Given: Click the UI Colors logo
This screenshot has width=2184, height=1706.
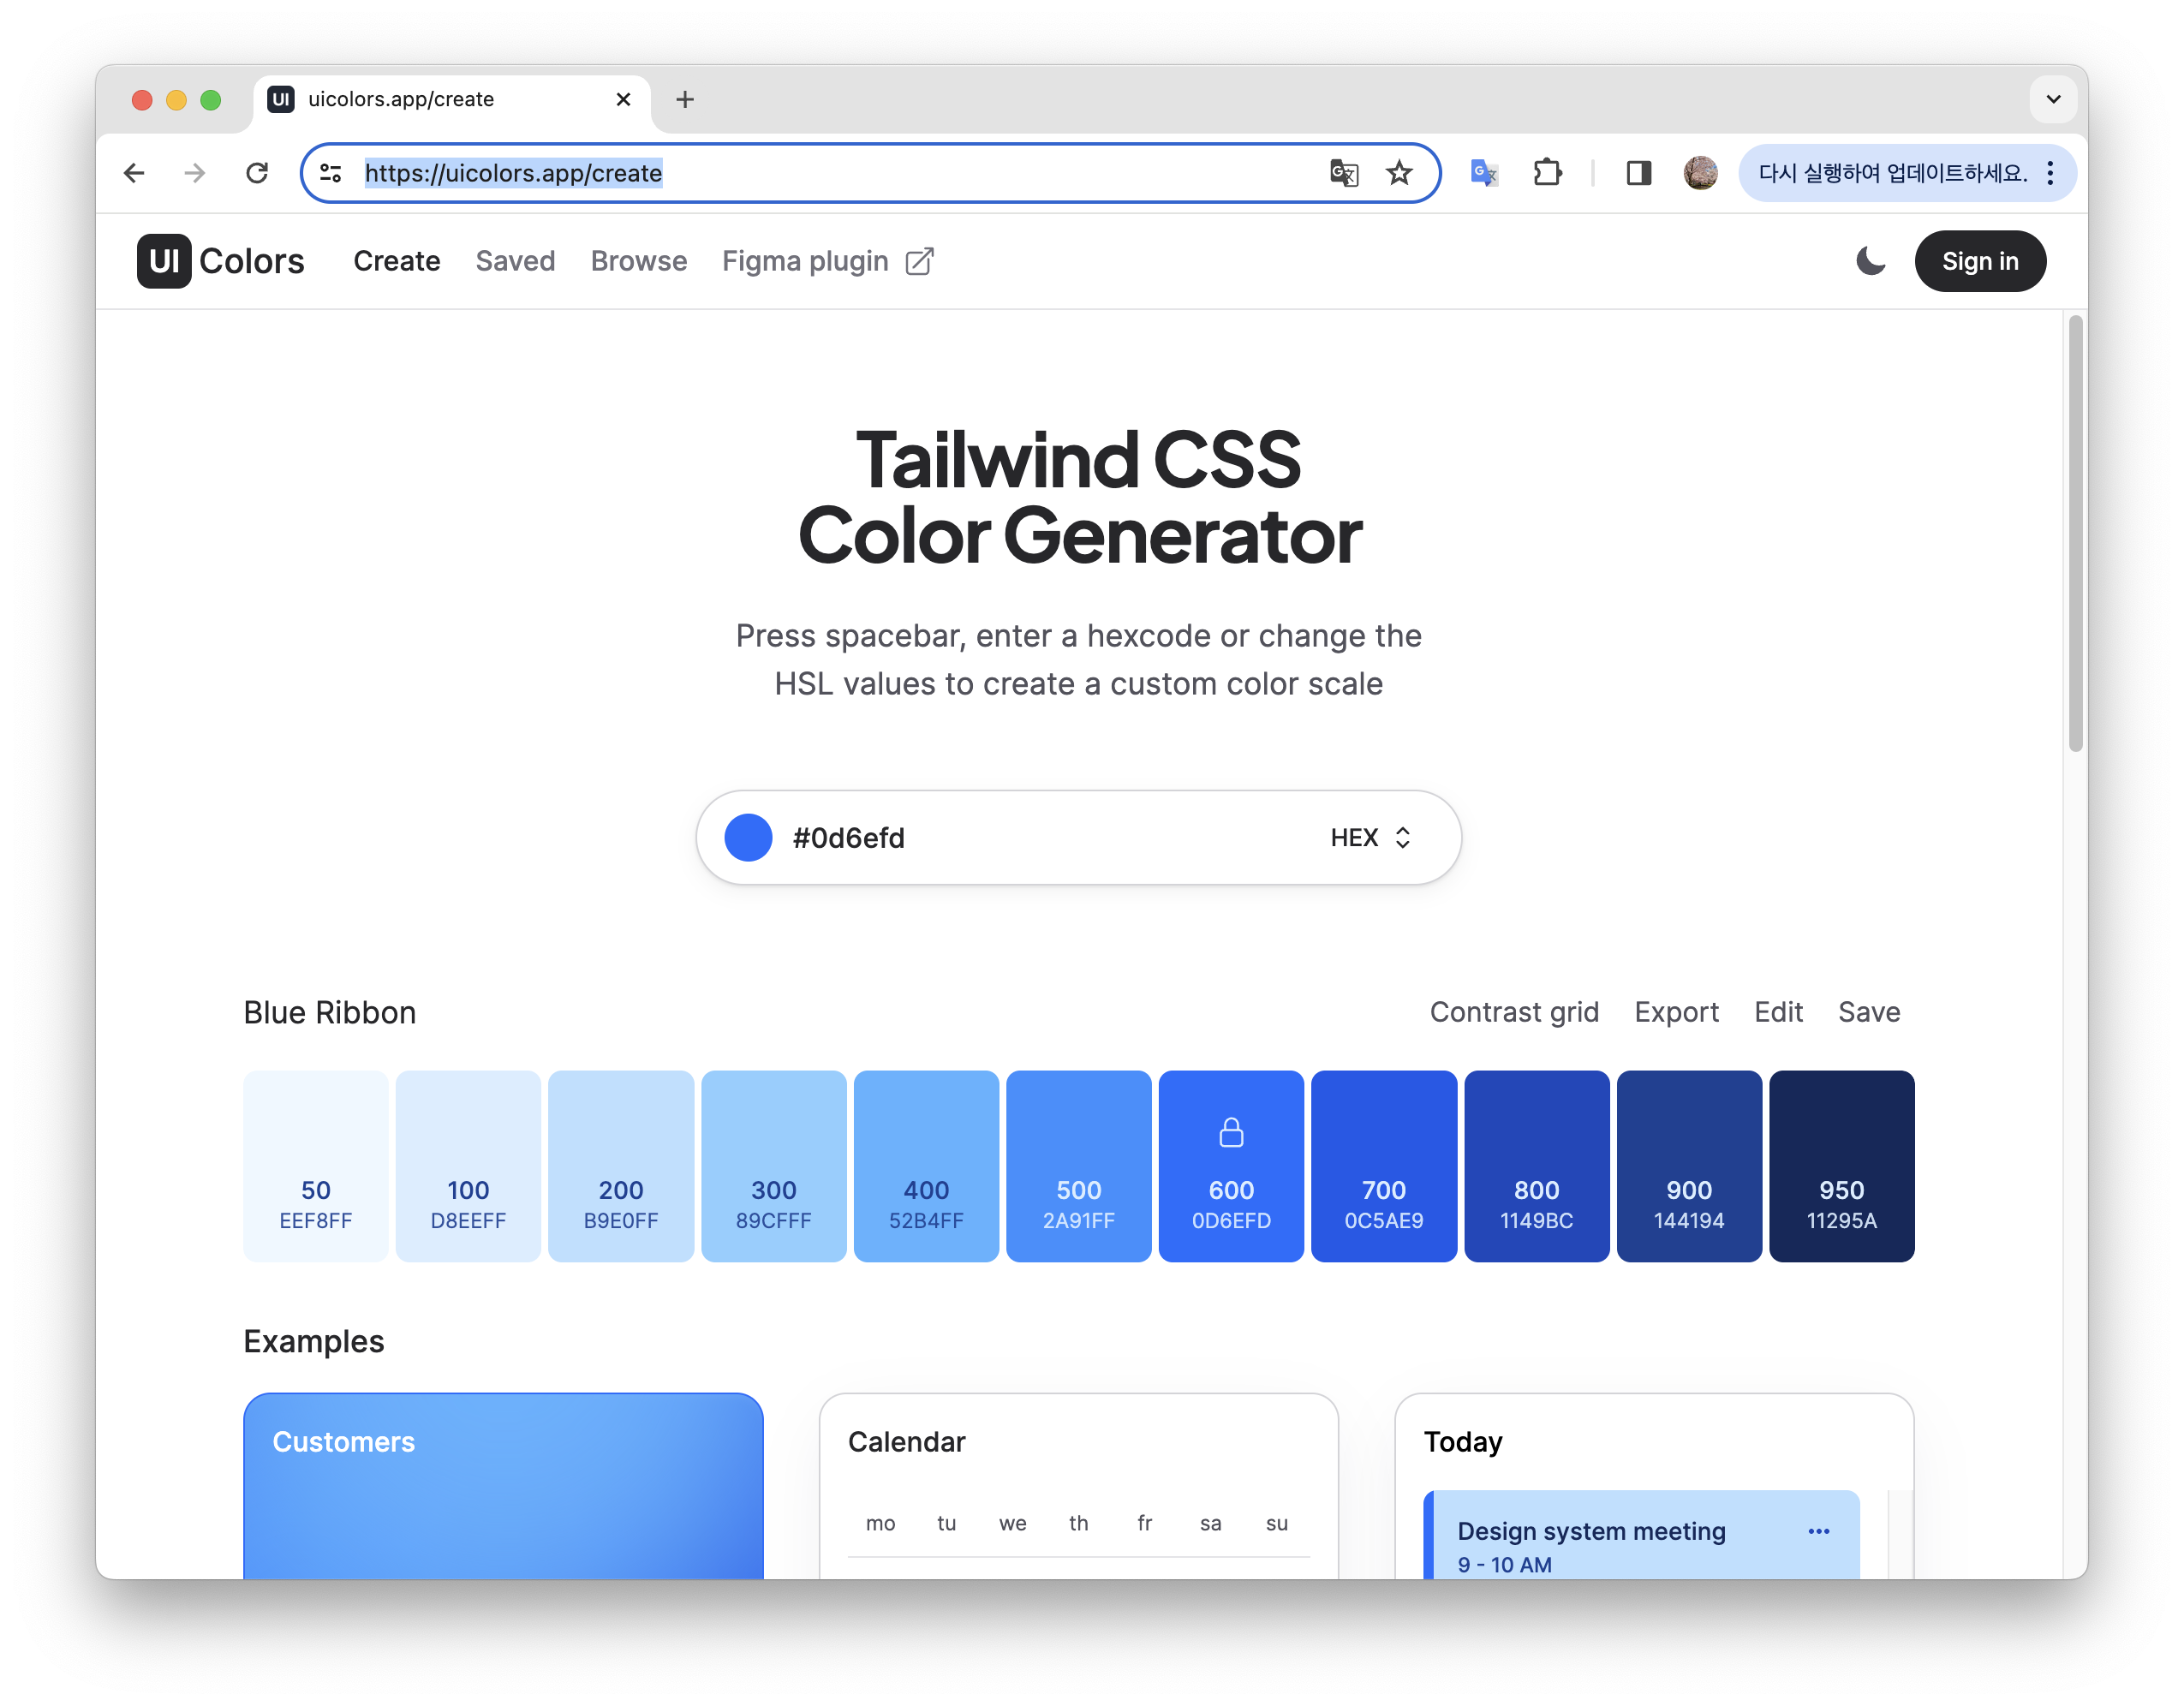Looking at the screenshot, I should click(x=221, y=261).
